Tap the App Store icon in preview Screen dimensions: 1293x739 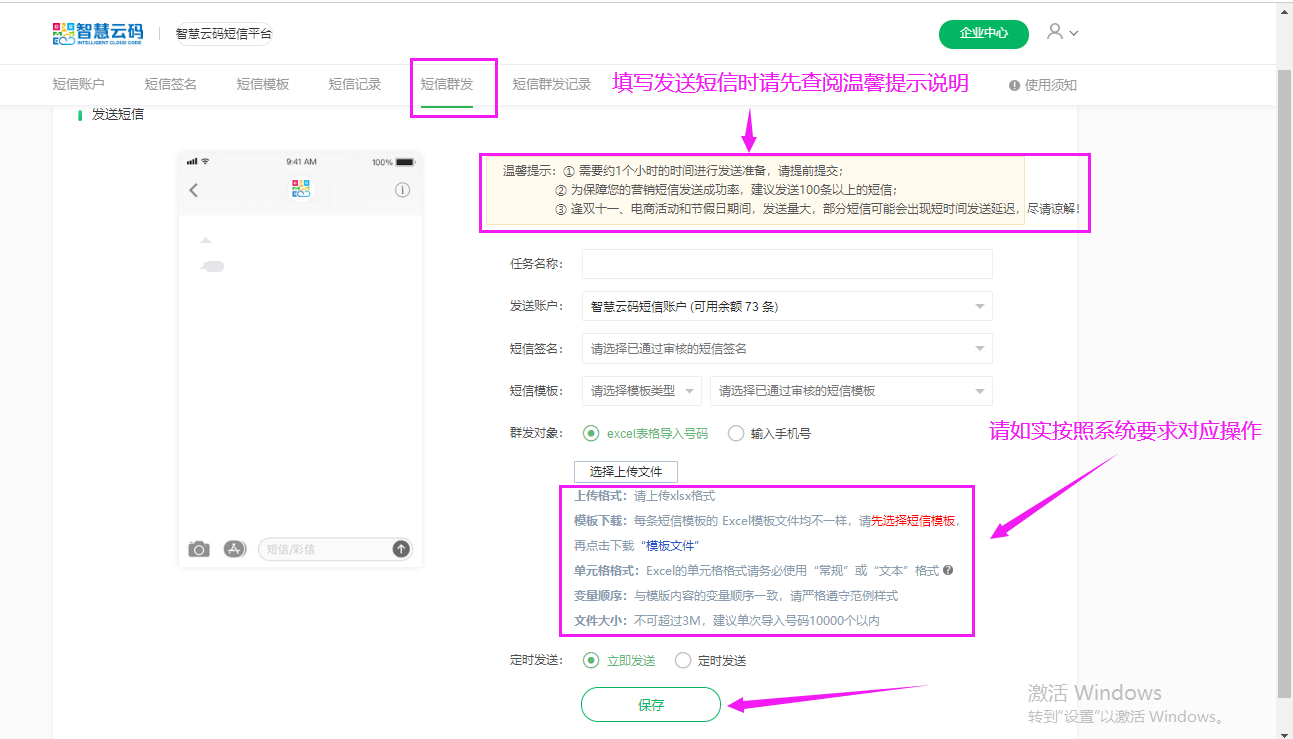(x=235, y=549)
